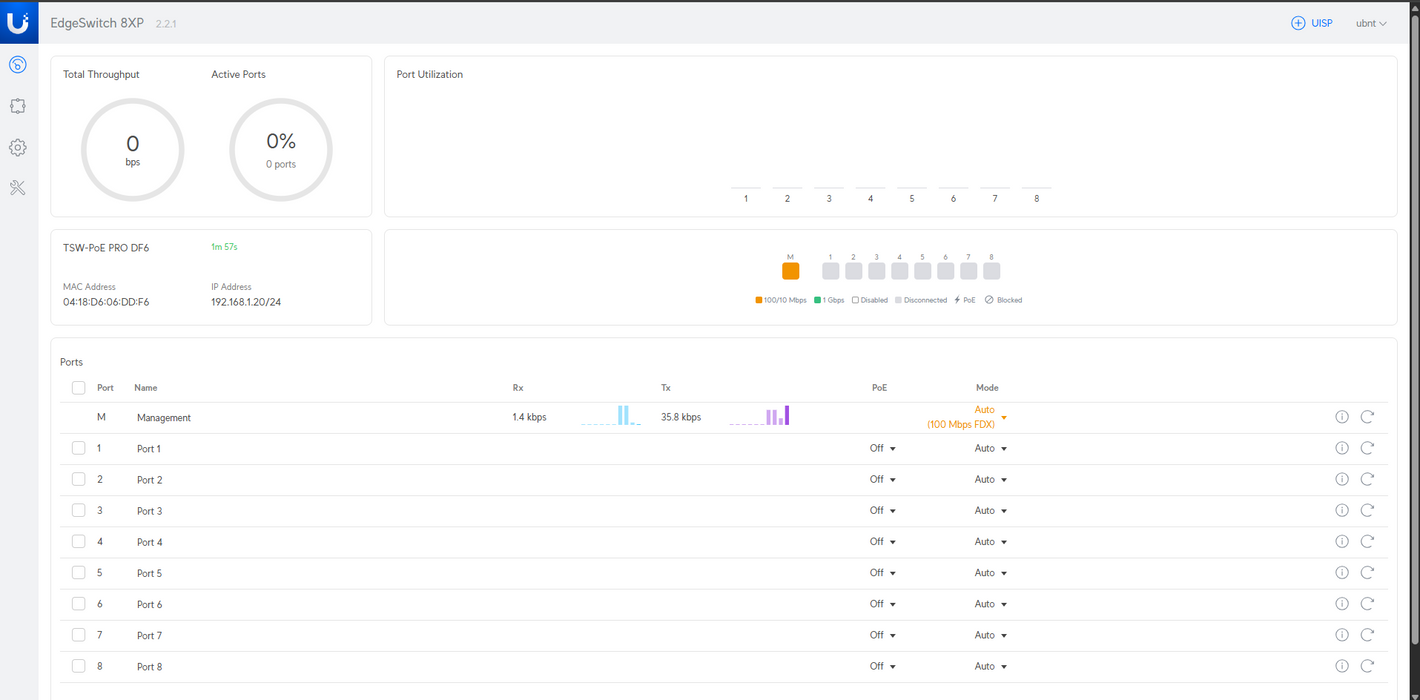
Task: Click the orange Management port square in diagram
Action: pos(790,271)
